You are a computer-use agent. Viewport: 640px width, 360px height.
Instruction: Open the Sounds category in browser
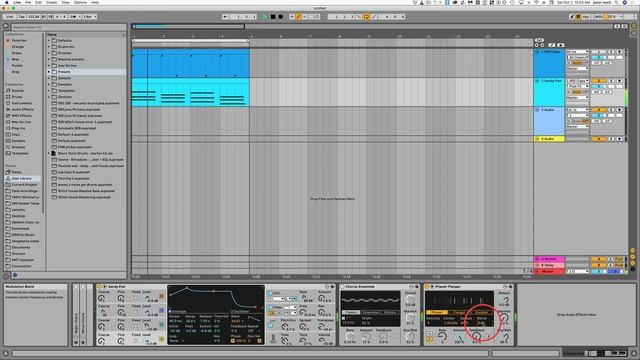click(x=18, y=91)
